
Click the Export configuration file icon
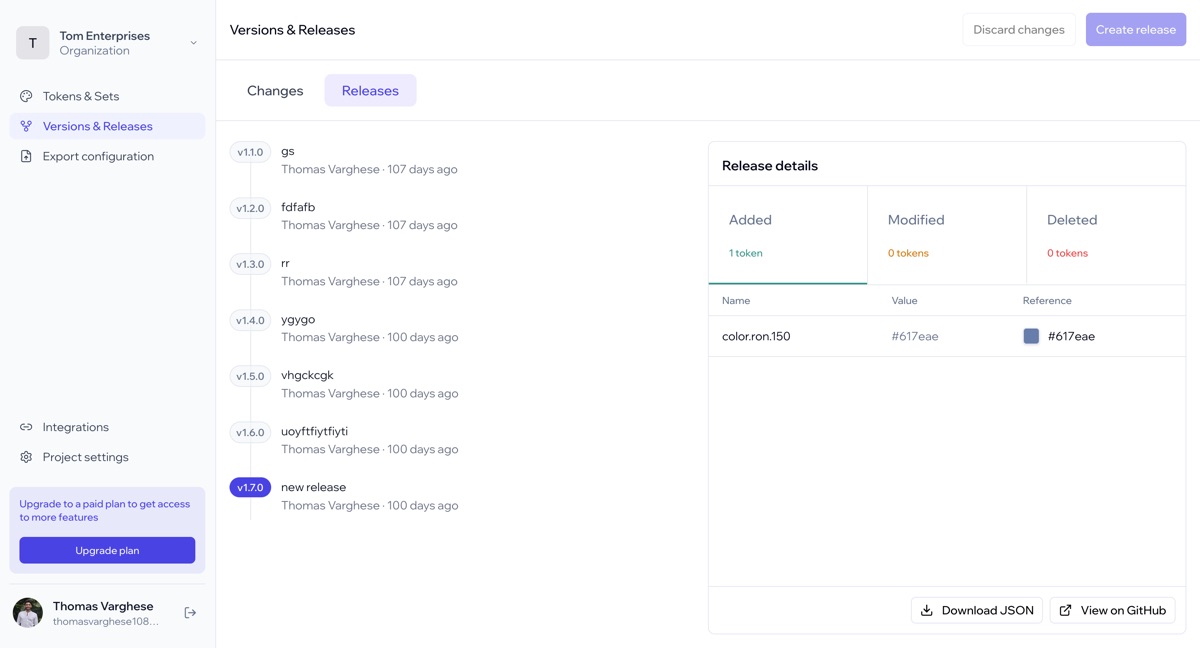pyautogui.click(x=26, y=156)
